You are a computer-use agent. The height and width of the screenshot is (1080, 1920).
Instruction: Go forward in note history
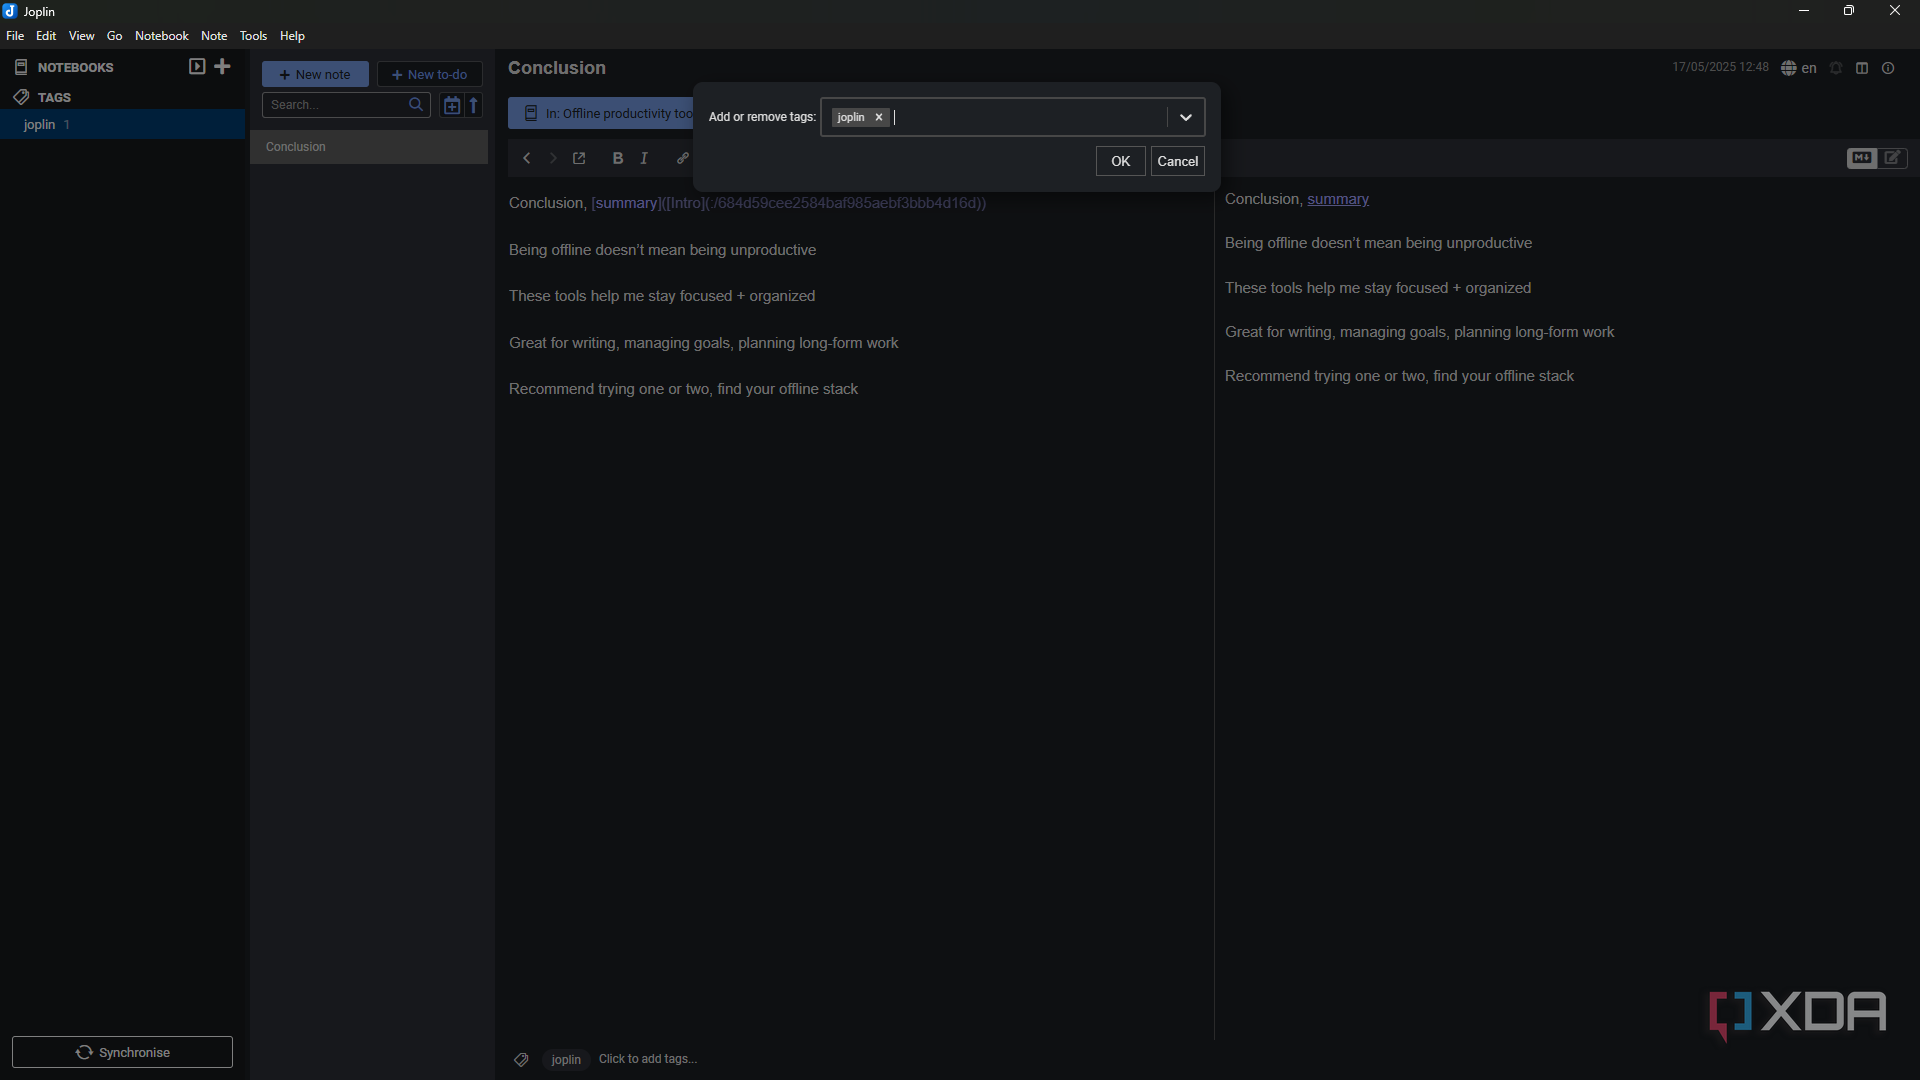click(x=553, y=159)
